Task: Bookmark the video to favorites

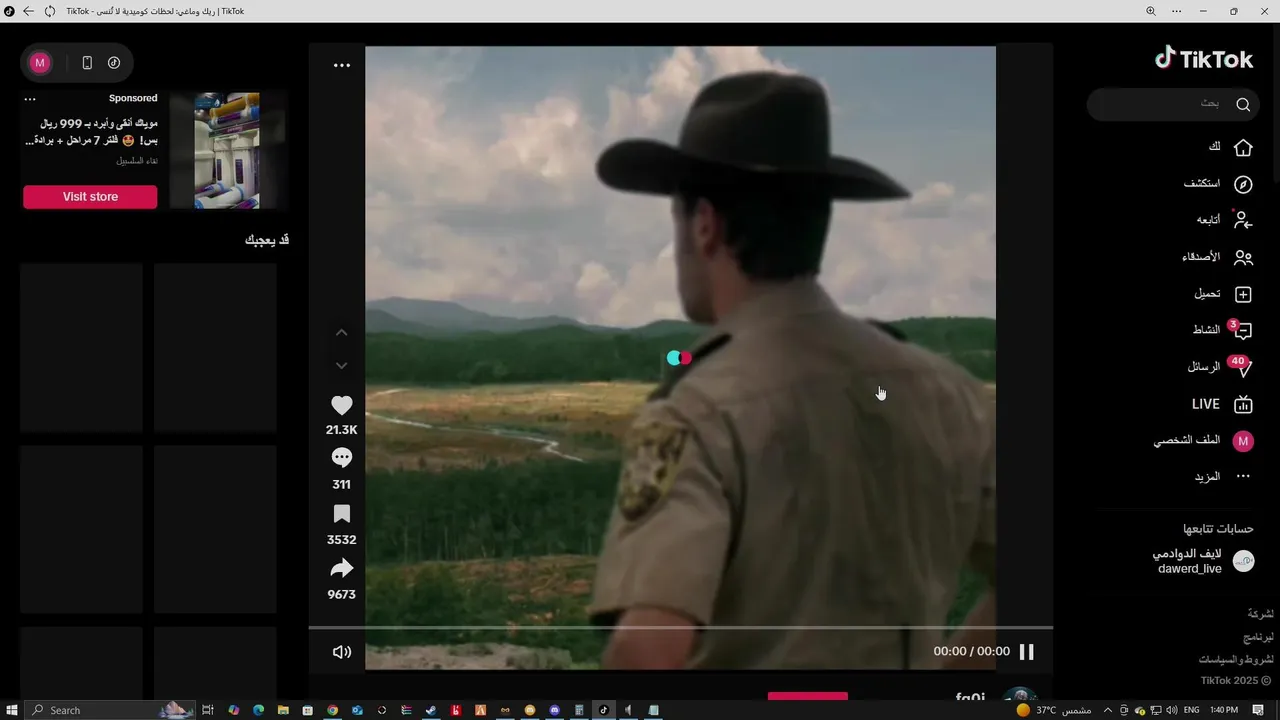Action: point(342,514)
